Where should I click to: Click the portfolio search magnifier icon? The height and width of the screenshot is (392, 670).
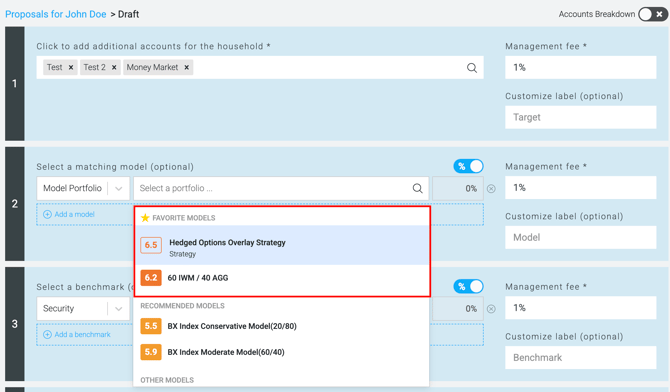pyautogui.click(x=417, y=188)
